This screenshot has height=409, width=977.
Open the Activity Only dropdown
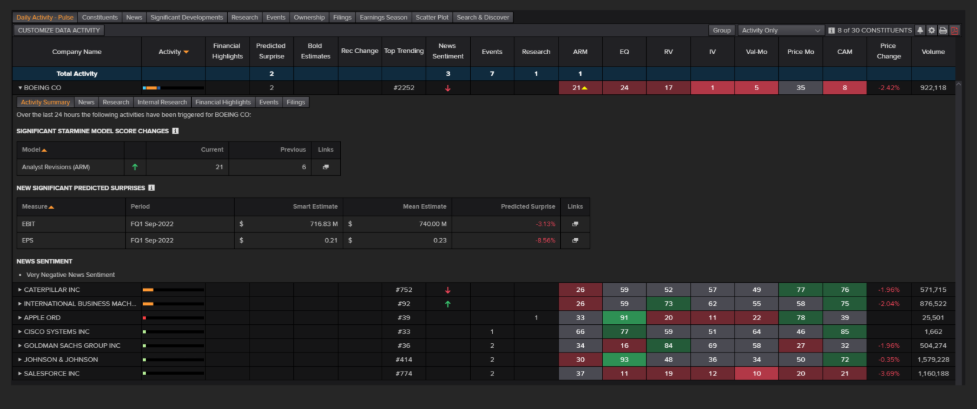(x=780, y=31)
